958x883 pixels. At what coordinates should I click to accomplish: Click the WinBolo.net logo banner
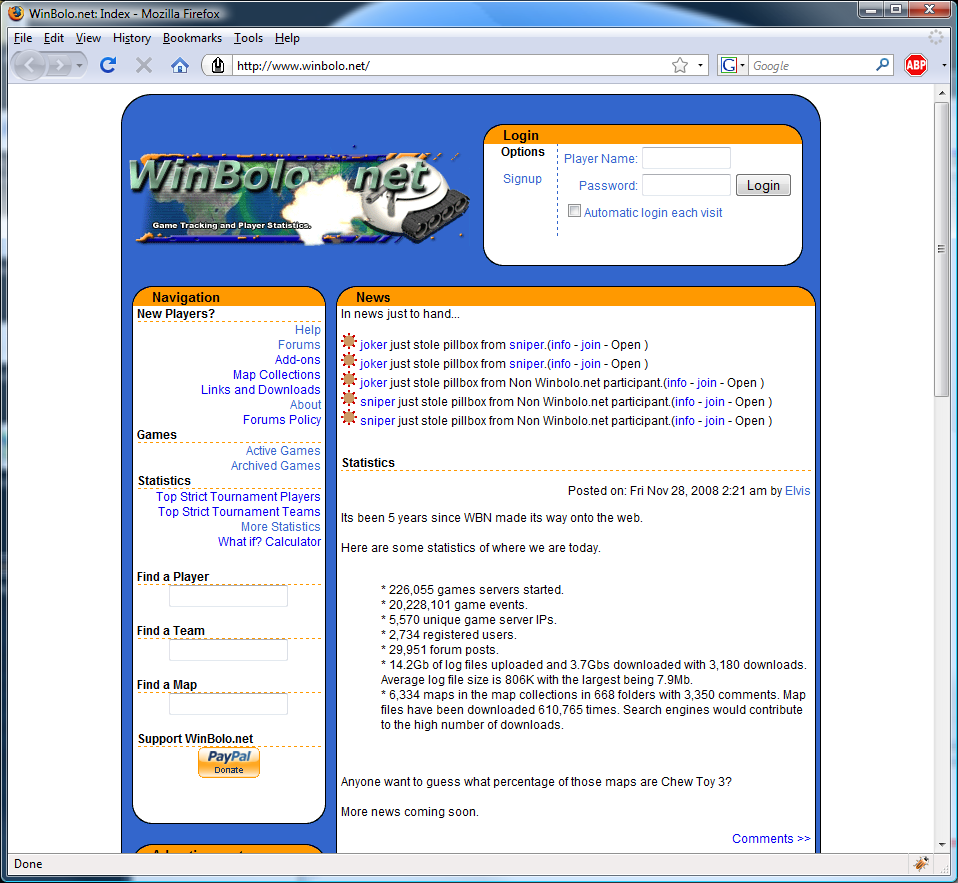pyautogui.click(x=299, y=197)
